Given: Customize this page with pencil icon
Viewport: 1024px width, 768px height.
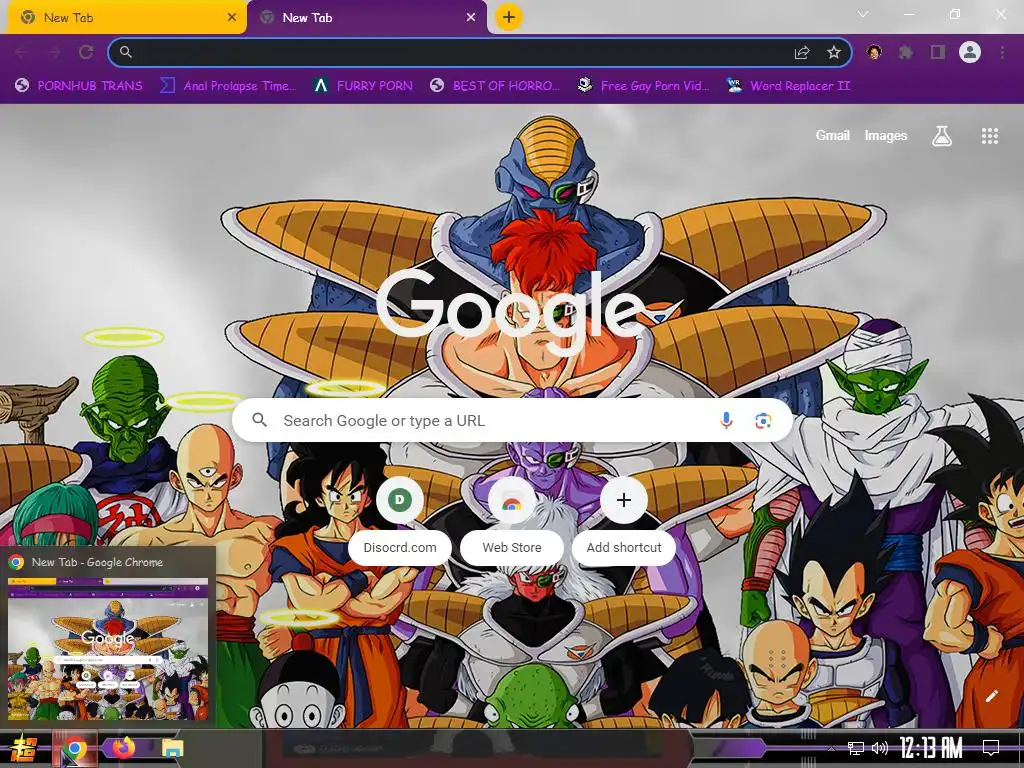Looking at the screenshot, I should point(991,696).
